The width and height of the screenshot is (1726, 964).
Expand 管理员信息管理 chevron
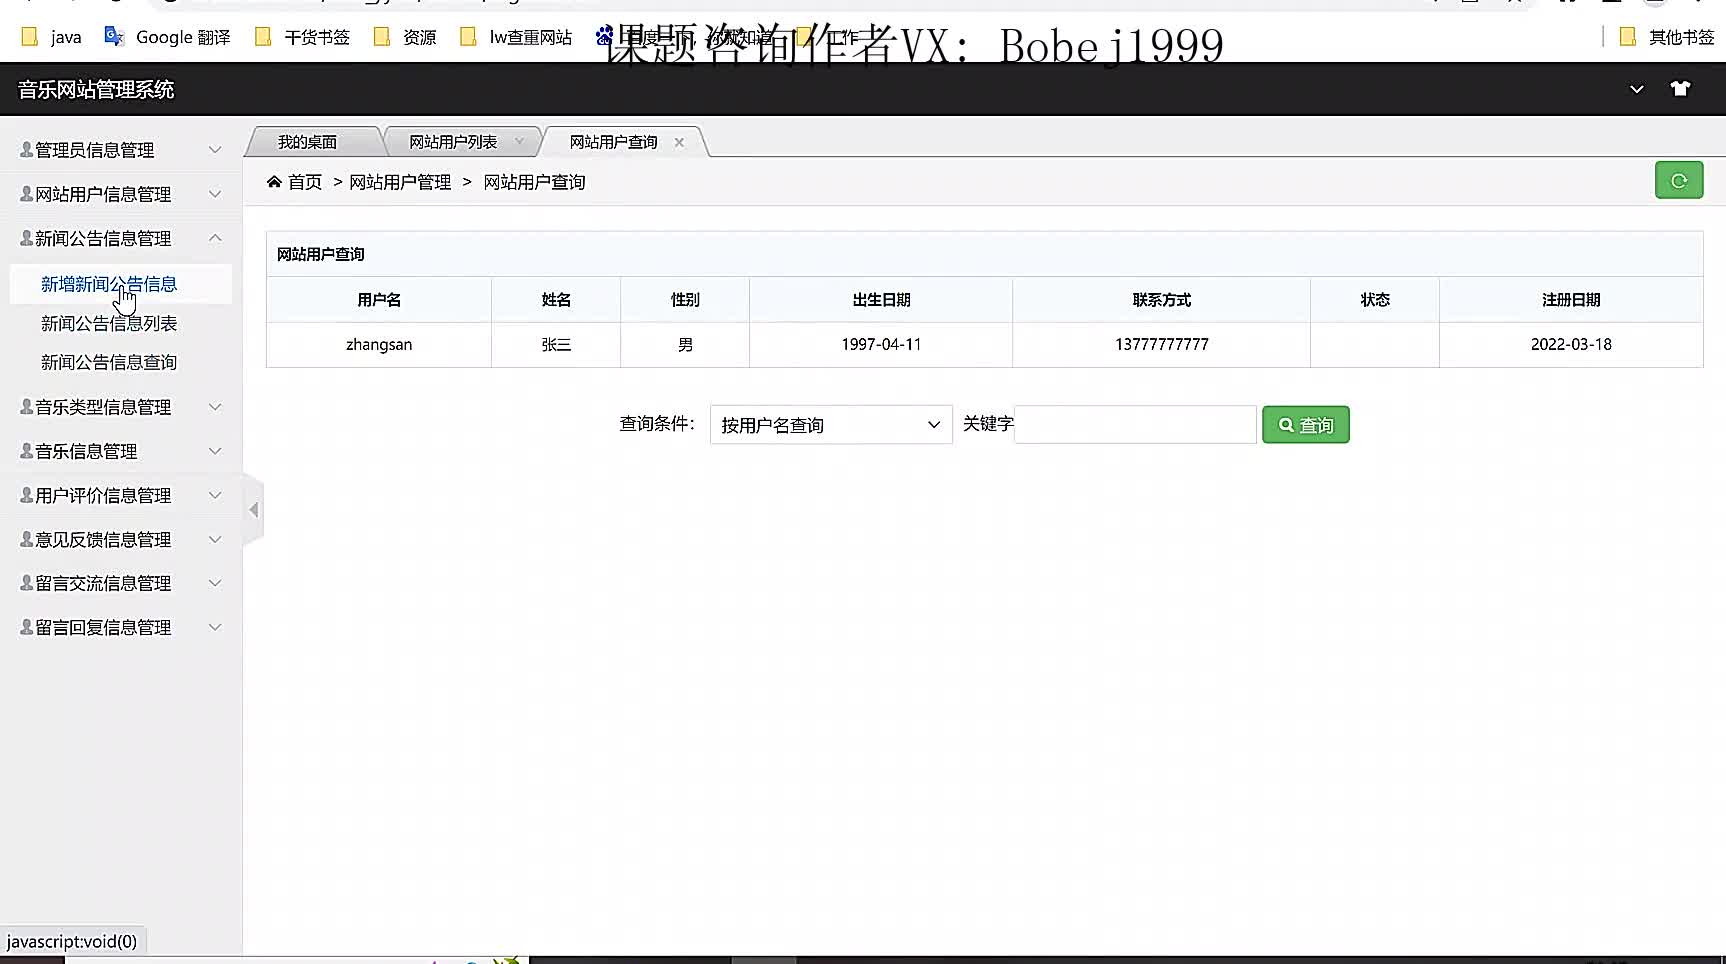(215, 150)
